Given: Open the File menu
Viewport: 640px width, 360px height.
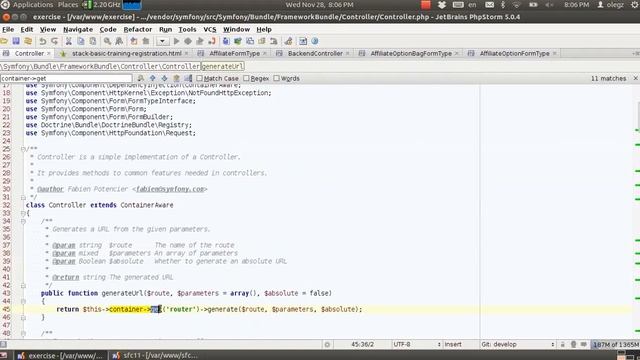Looking at the screenshot, I should coord(8,29).
